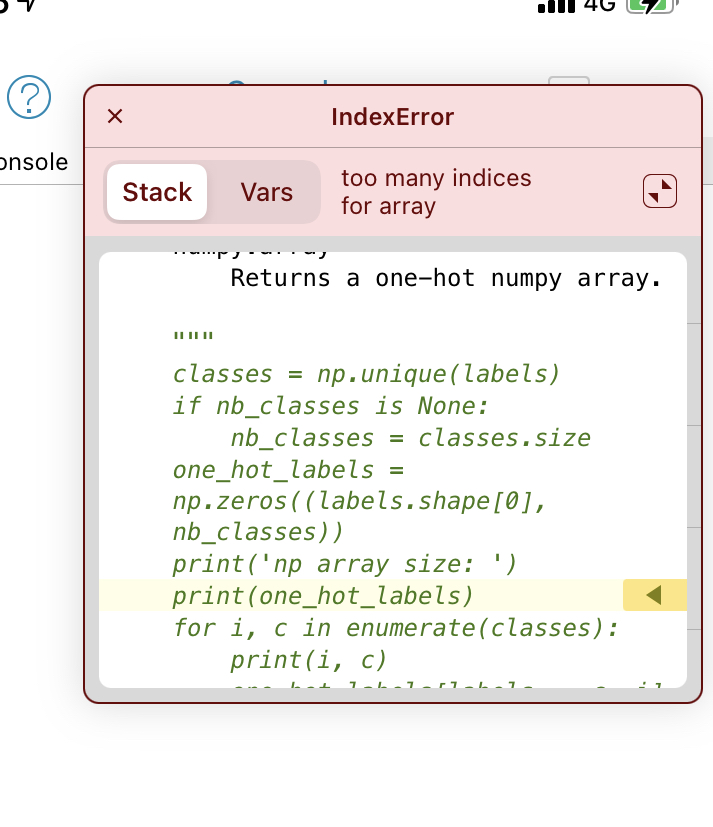Click the line print('np array size: ')
This screenshot has height=827, width=713.
(x=345, y=564)
